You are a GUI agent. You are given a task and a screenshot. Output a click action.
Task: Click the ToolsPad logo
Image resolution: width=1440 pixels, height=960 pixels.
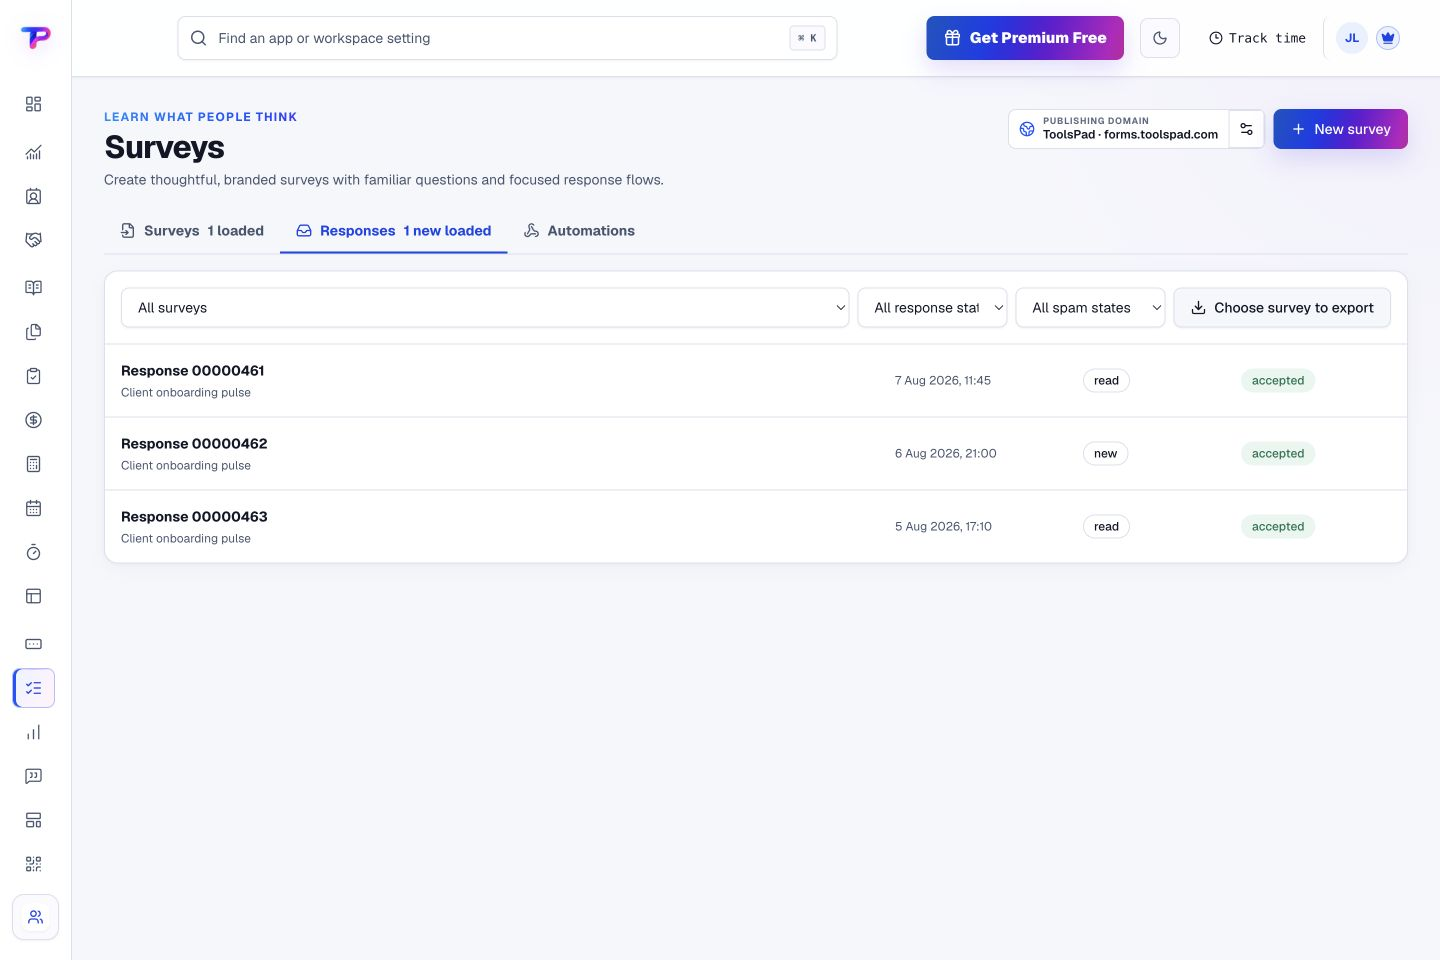[x=35, y=38]
